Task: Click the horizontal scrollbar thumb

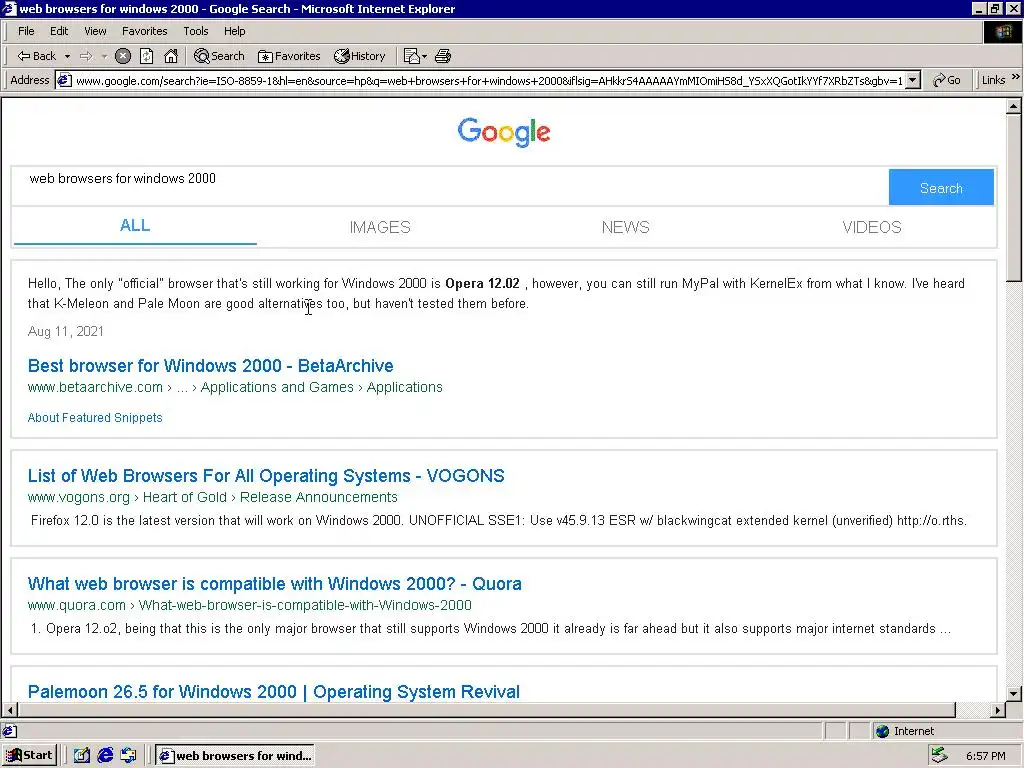Action: 487,710
